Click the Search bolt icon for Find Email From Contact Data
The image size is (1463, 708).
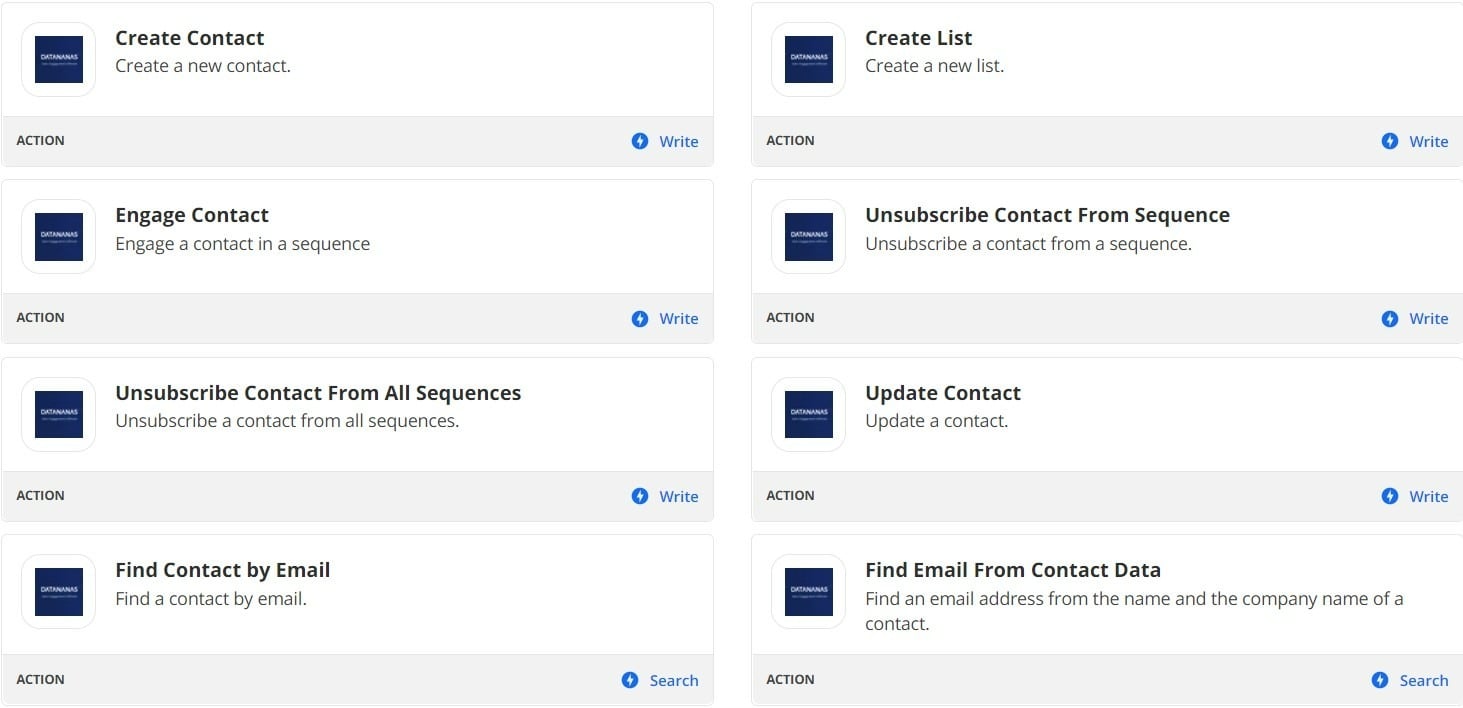1380,680
